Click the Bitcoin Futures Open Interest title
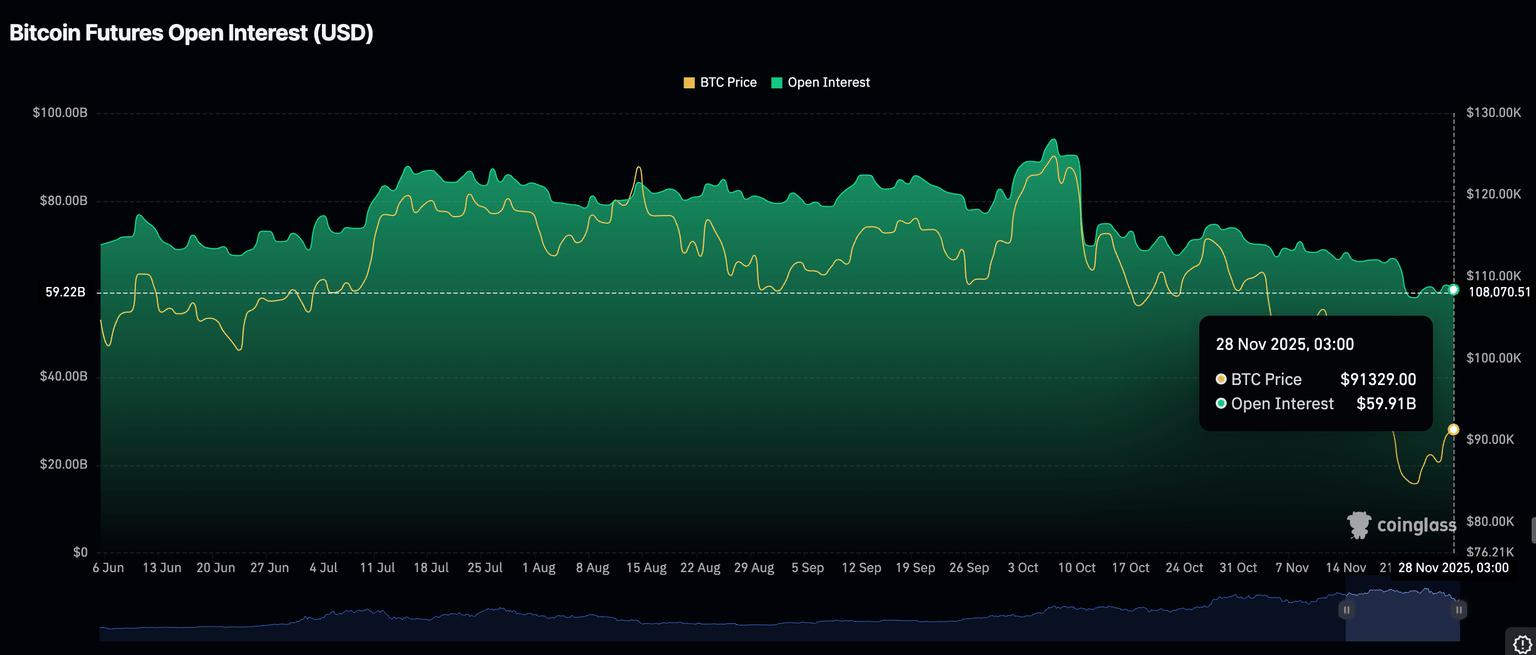Image resolution: width=1536 pixels, height=655 pixels. [191, 33]
